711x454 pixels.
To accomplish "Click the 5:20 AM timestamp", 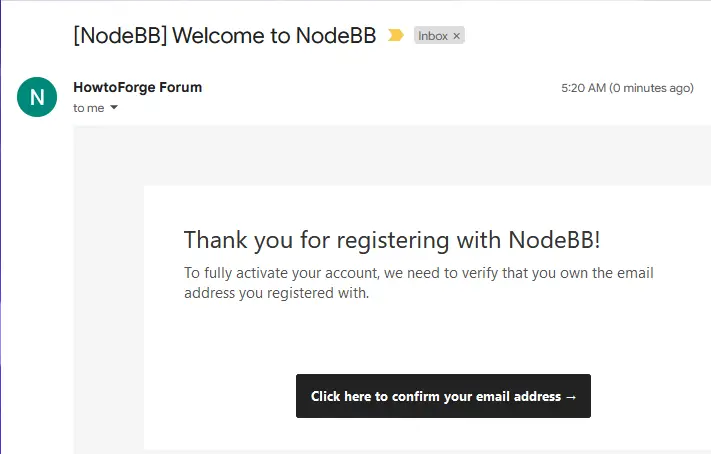I will (584, 88).
